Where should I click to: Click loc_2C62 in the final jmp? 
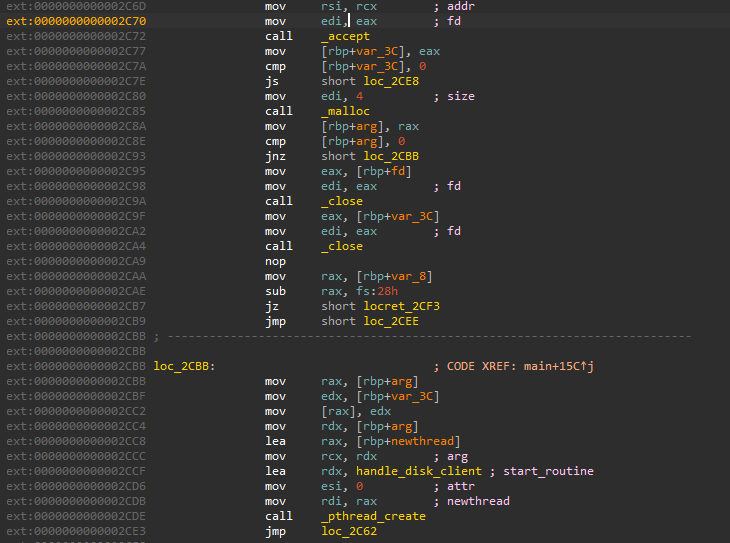click(349, 531)
